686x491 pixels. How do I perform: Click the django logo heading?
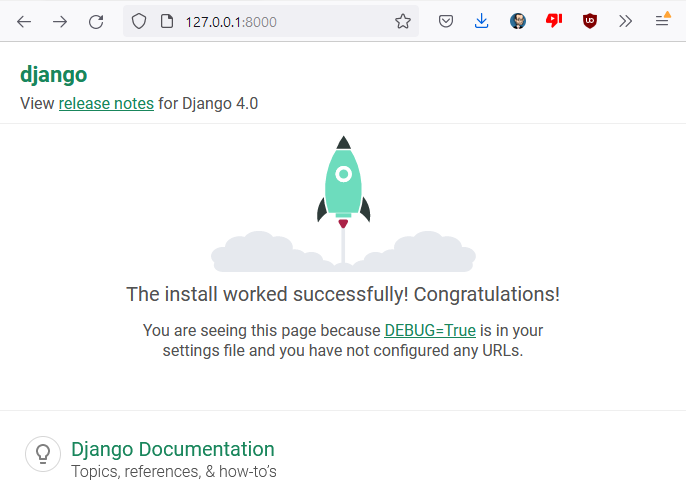[54, 74]
